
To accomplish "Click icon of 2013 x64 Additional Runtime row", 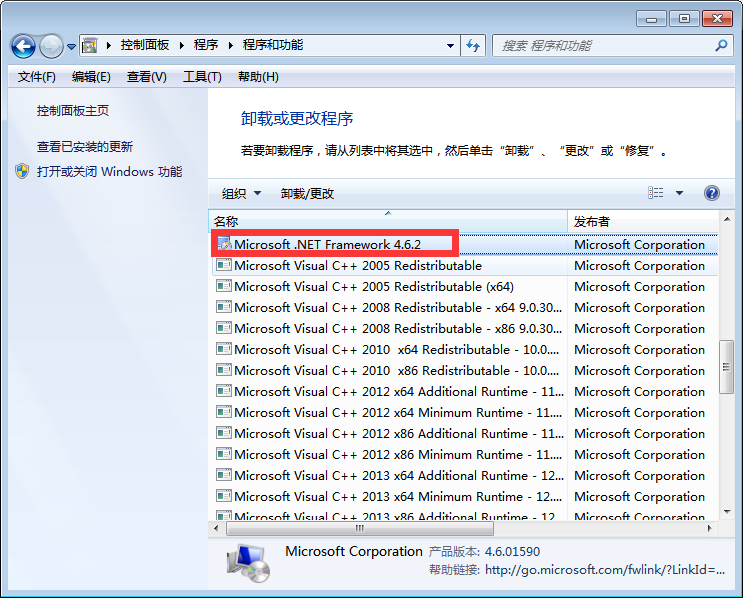I will (224, 475).
